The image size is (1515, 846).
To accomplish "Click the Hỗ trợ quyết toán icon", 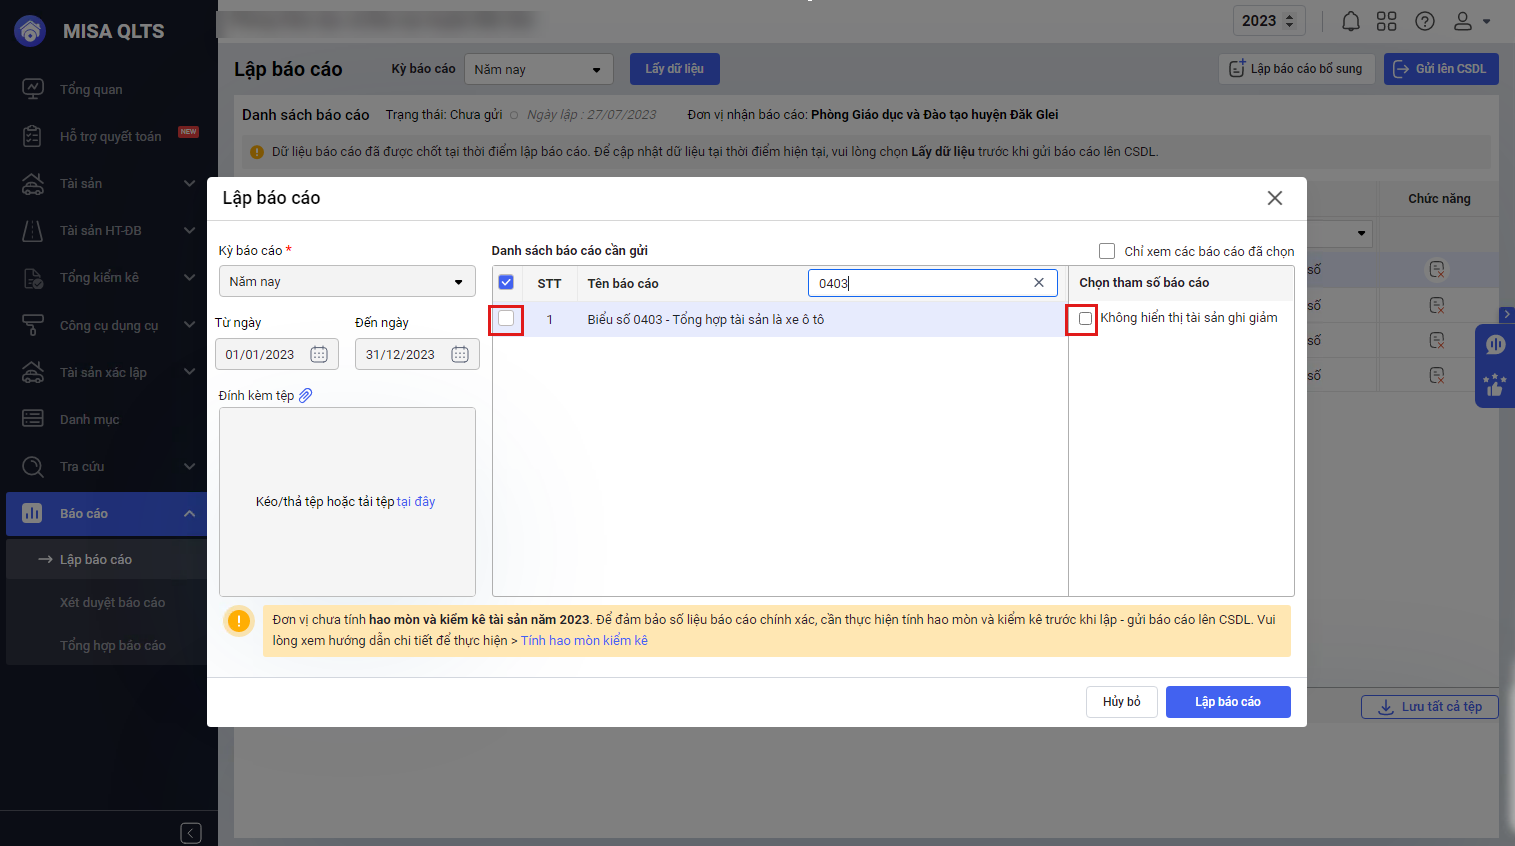I will click(33, 136).
